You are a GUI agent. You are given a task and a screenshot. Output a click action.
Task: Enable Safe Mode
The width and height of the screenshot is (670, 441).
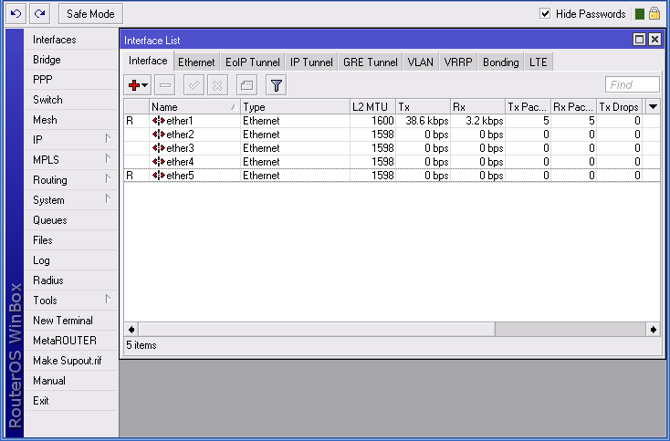click(90, 14)
